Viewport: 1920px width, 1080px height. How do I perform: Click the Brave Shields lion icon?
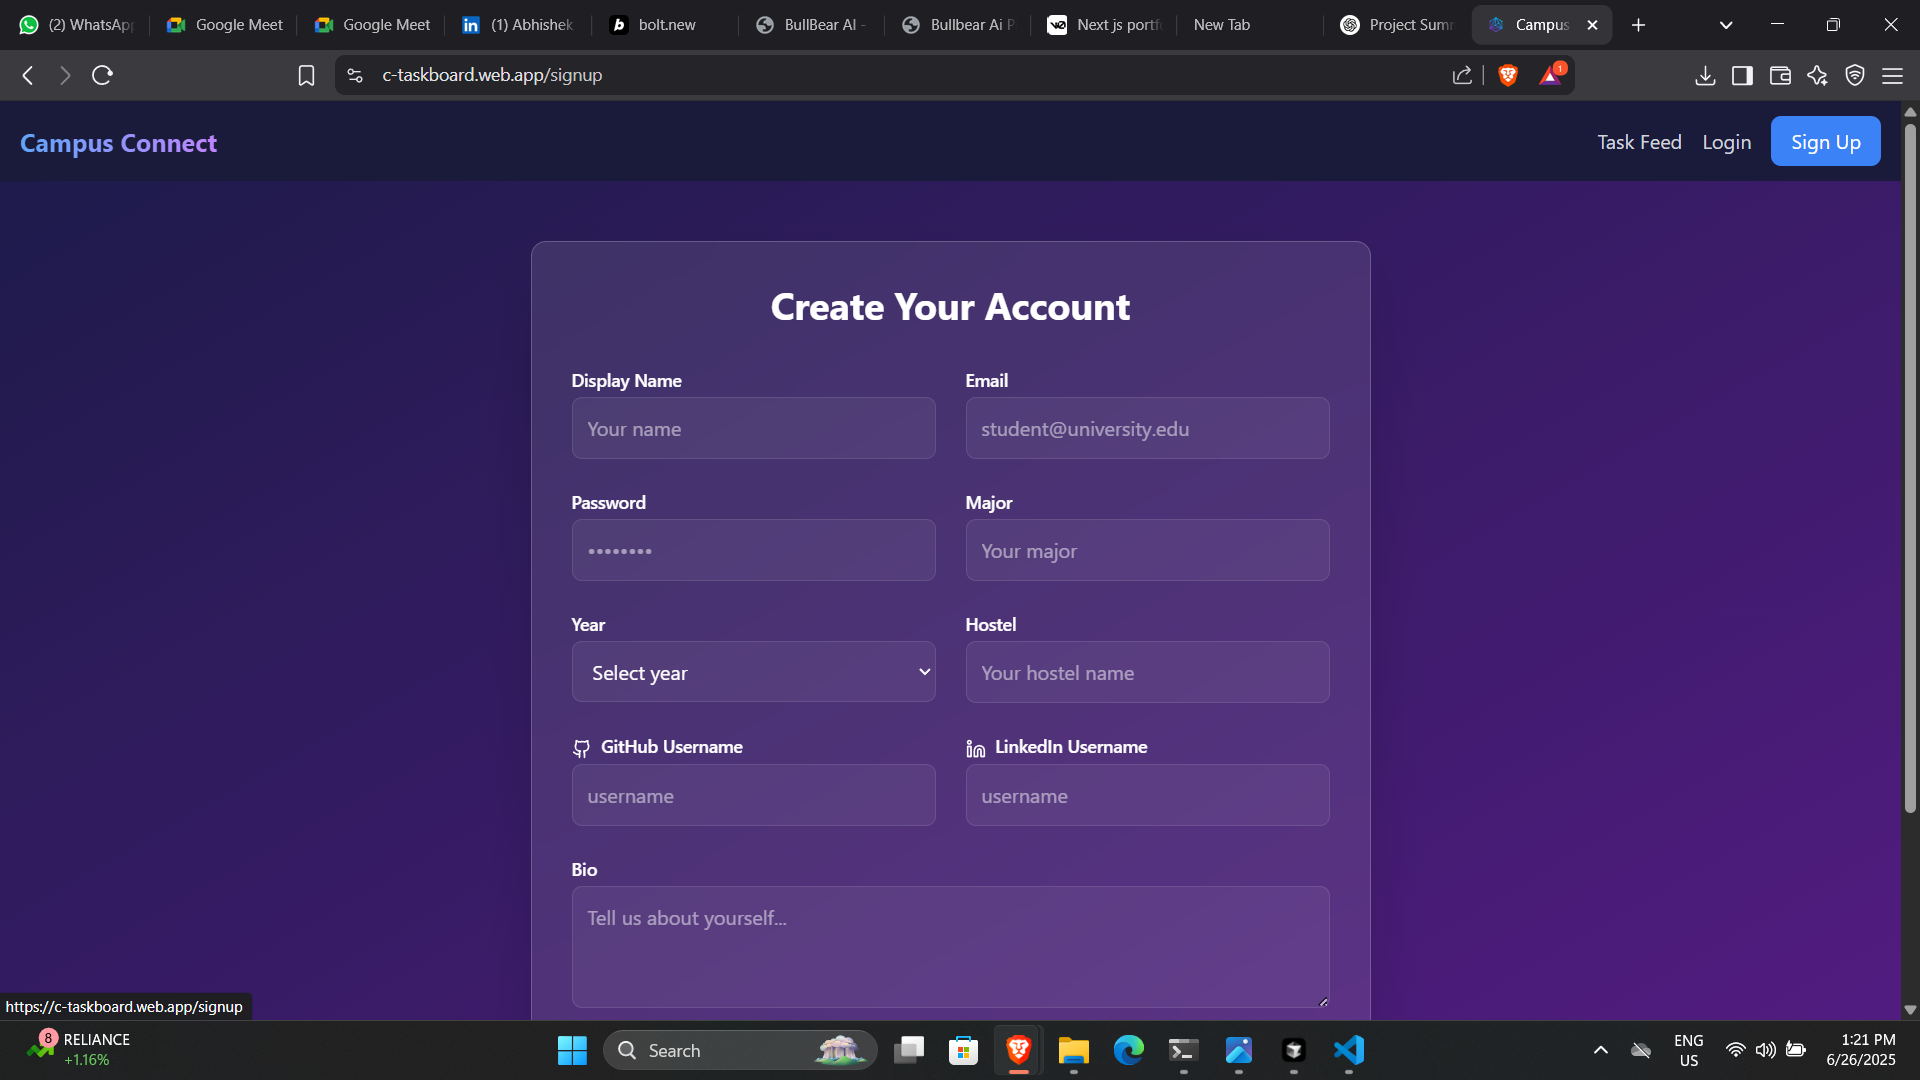pos(1508,75)
